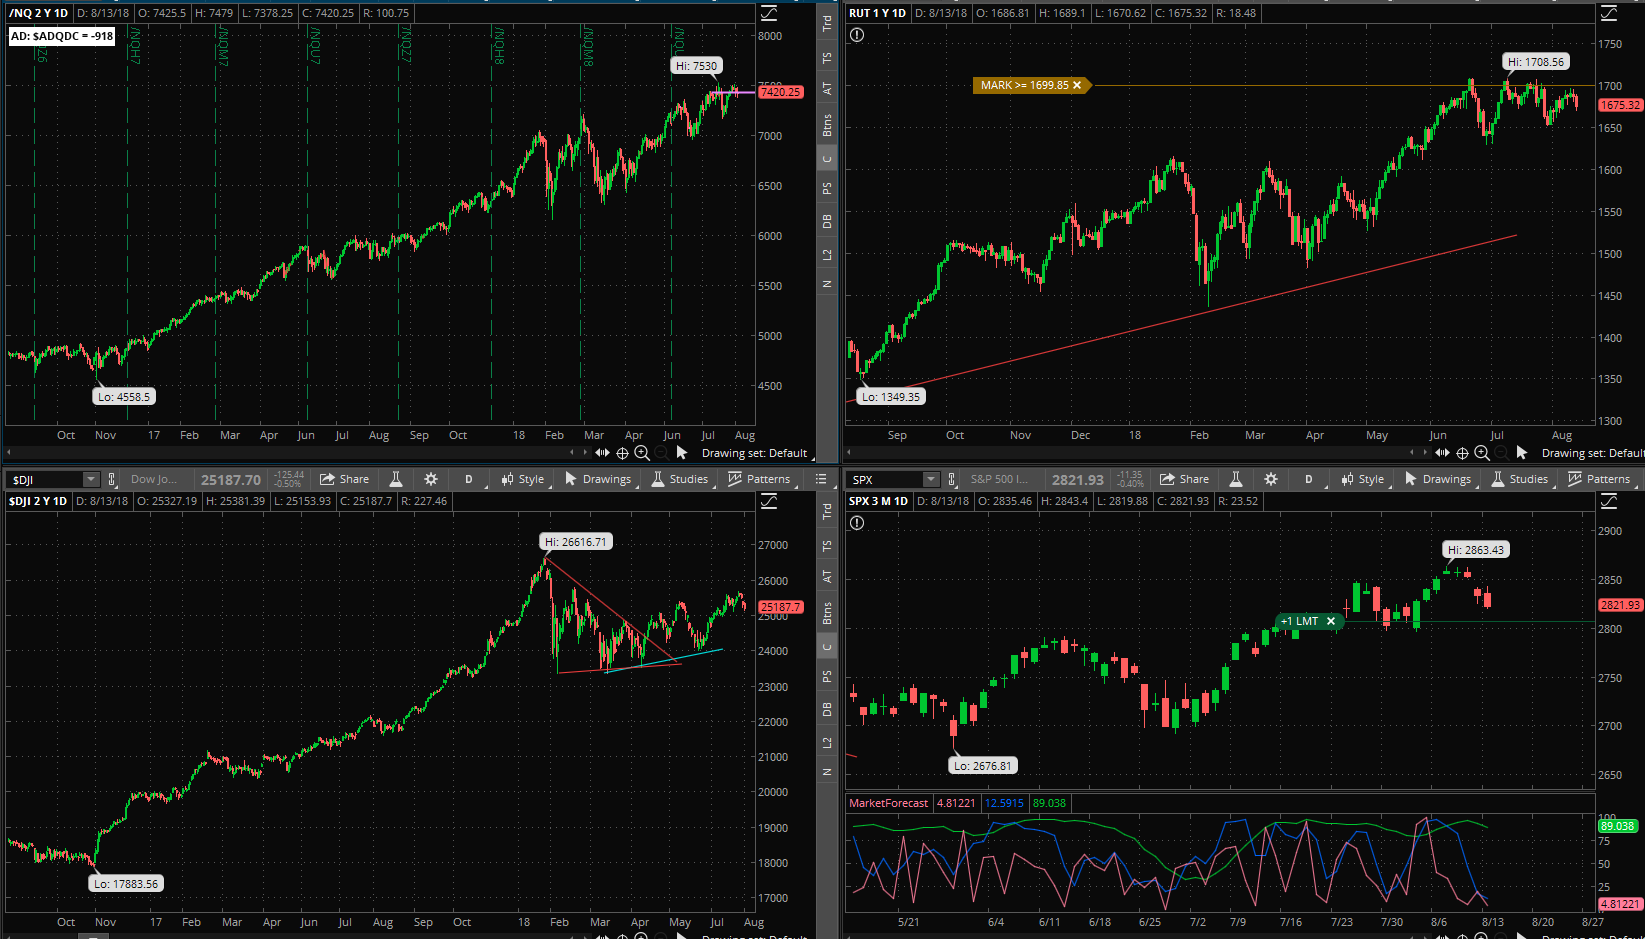Click the crosshair pan icon under /NQ chart
This screenshot has height=939, width=1645.
(622, 453)
